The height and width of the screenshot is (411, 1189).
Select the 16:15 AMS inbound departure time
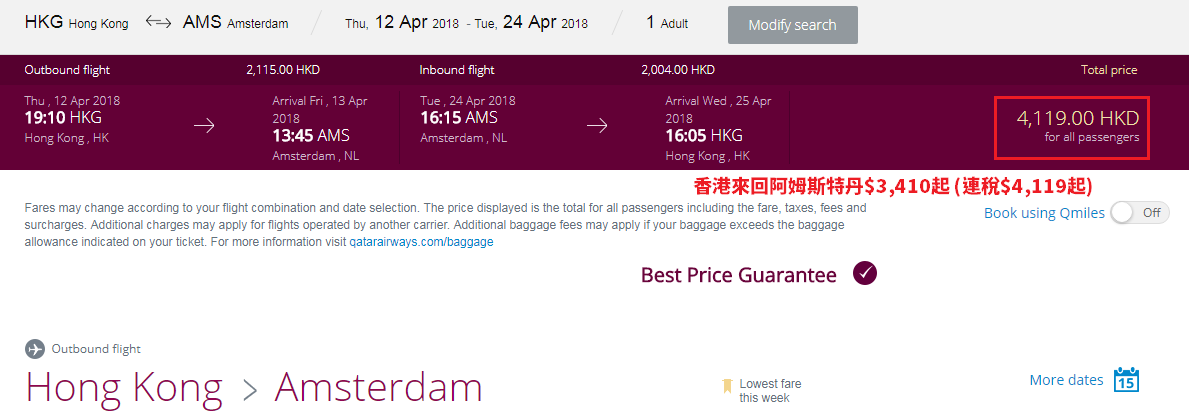pos(459,118)
